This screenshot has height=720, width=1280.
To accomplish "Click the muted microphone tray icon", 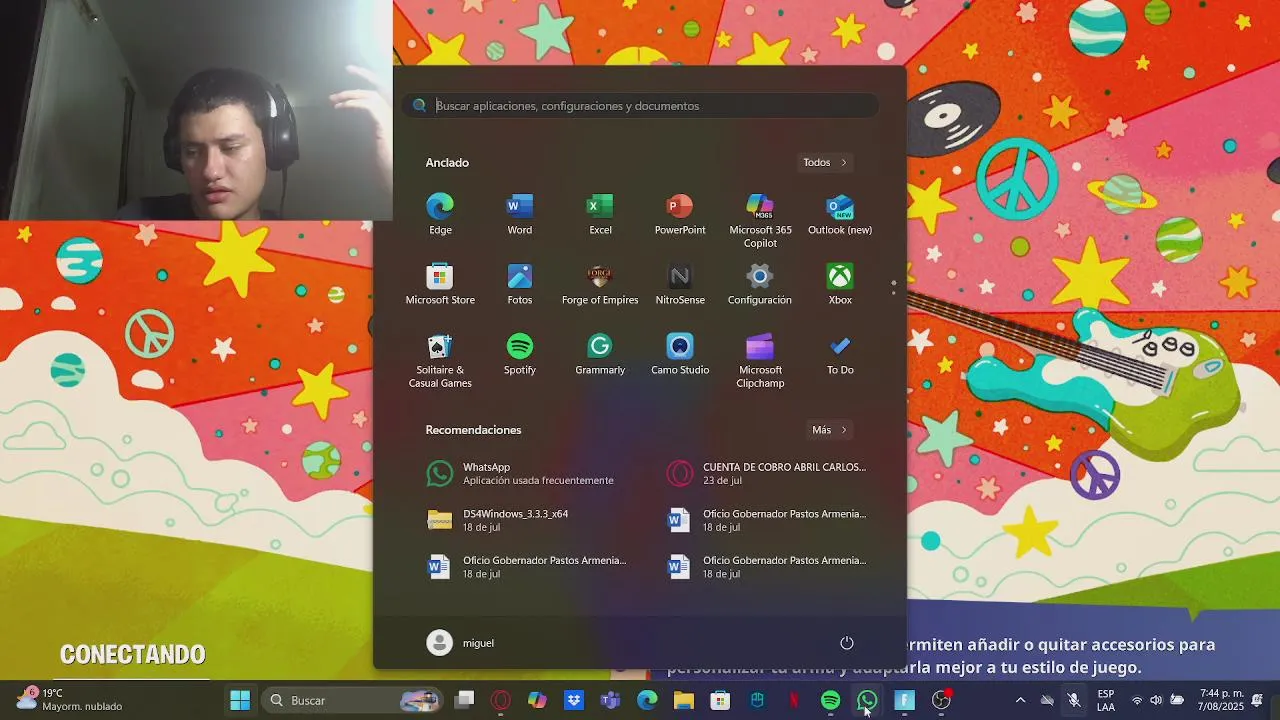I will point(1074,700).
